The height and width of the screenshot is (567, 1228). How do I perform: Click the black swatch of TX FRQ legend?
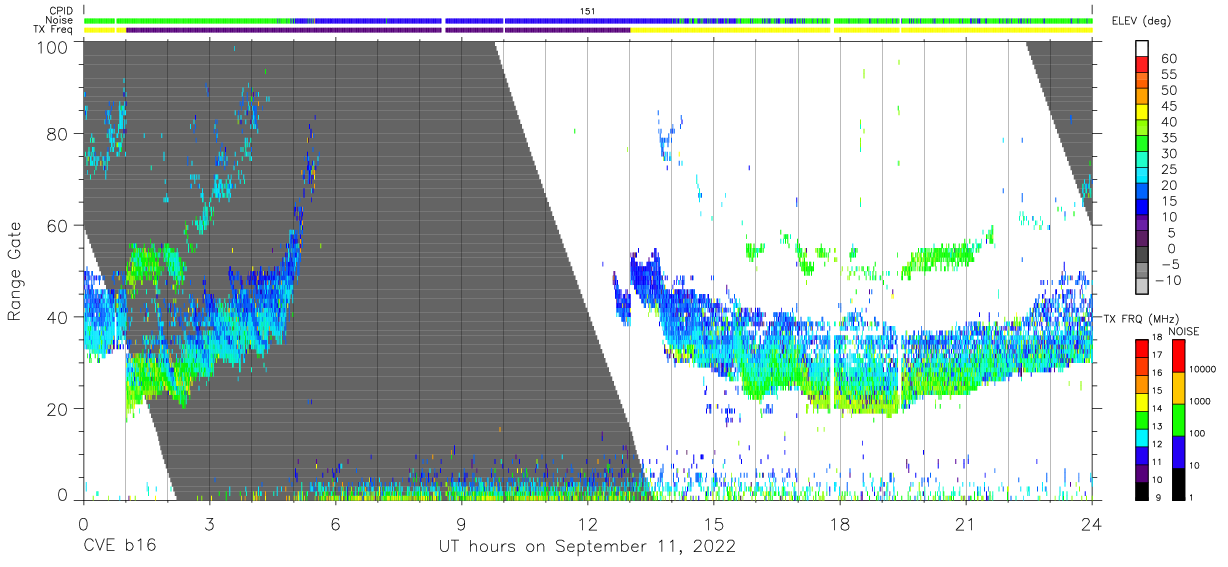coord(1144,490)
